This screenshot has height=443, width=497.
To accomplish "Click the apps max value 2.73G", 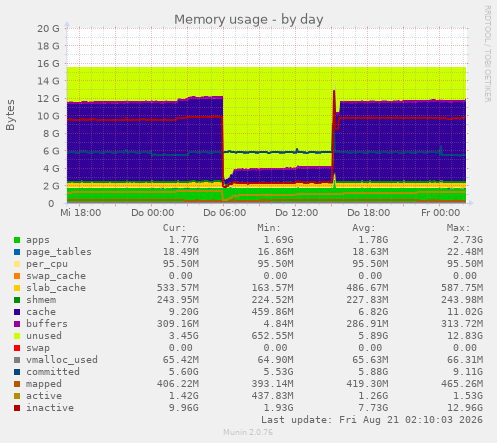I will (x=468, y=240).
